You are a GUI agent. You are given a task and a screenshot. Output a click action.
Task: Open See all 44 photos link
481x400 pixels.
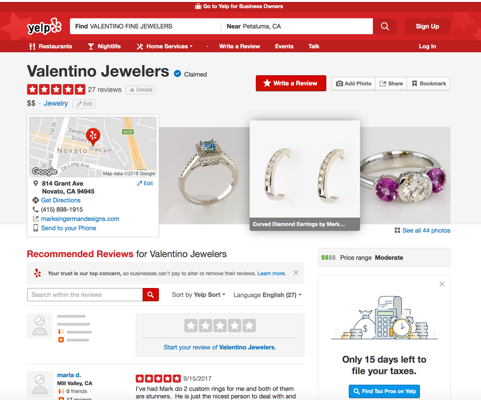[422, 230]
